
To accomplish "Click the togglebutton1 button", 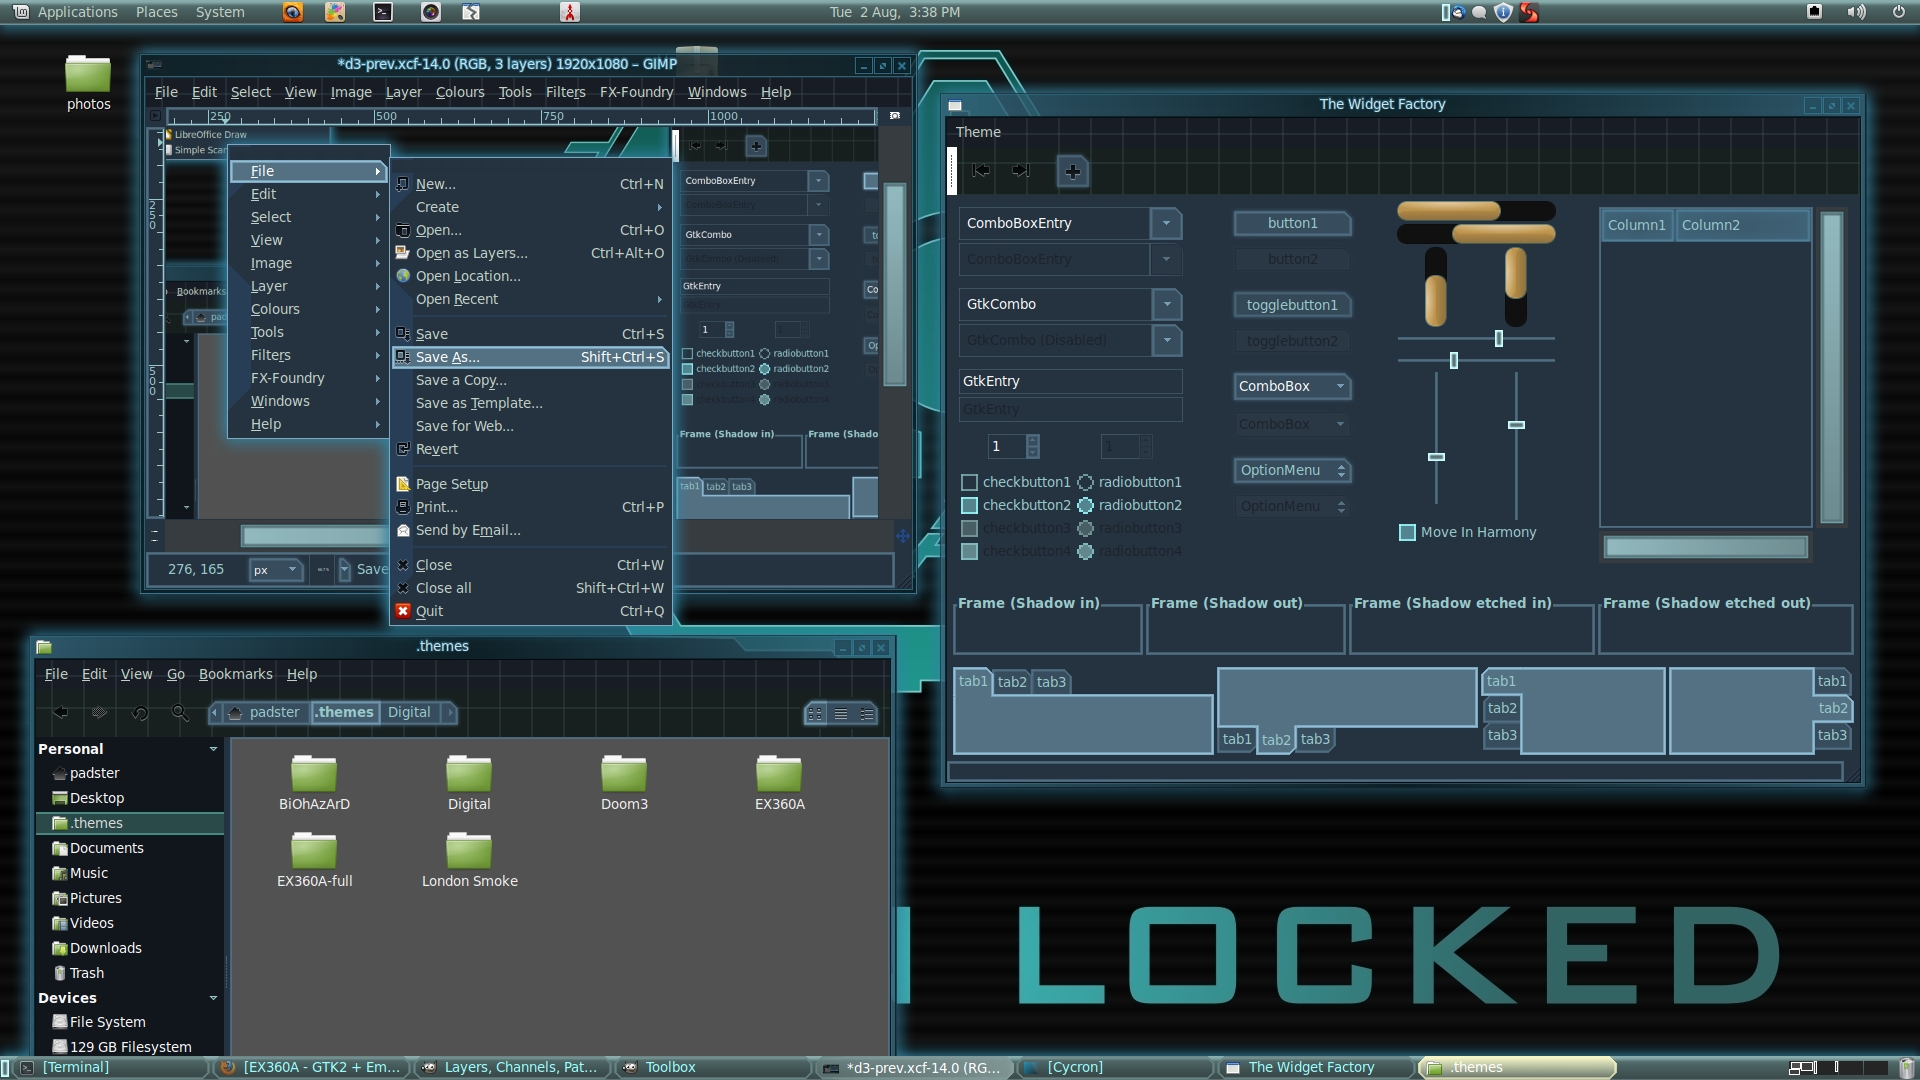I will 1291,305.
